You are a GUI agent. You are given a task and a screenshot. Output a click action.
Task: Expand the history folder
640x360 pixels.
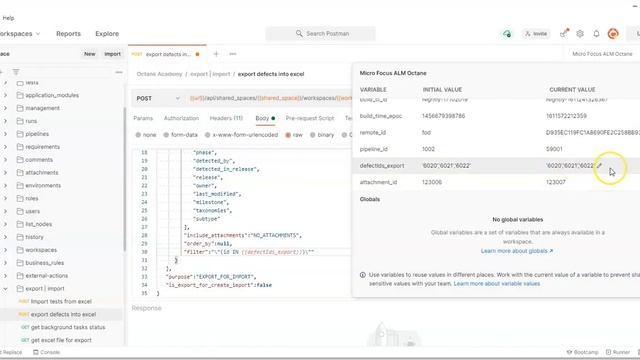click(x=5, y=237)
